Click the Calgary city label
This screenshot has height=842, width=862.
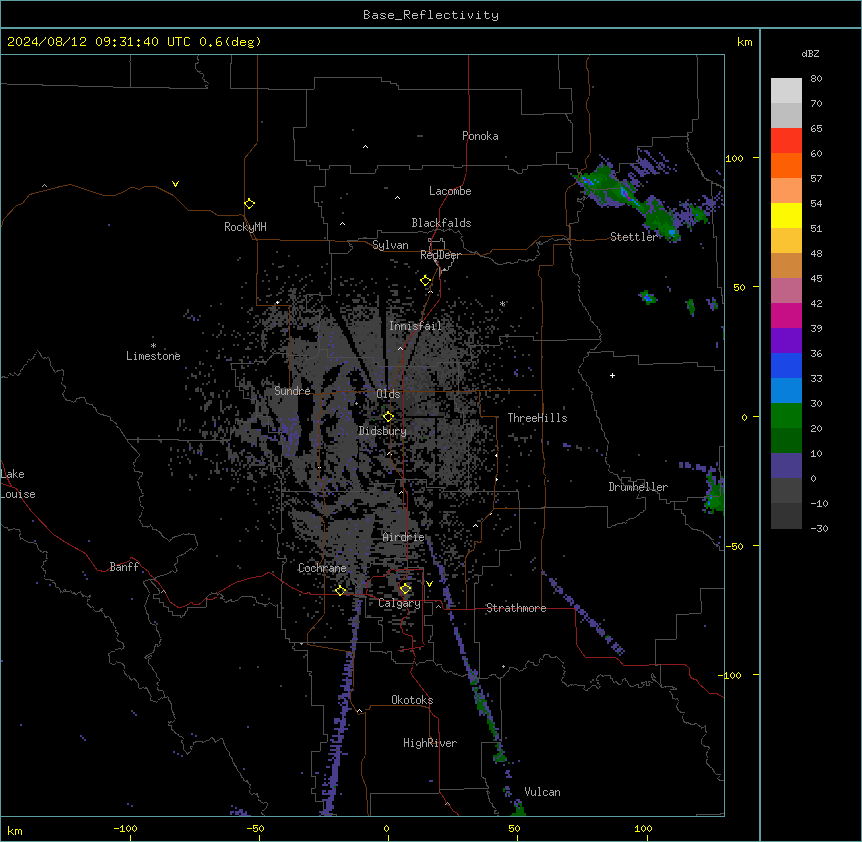click(400, 603)
